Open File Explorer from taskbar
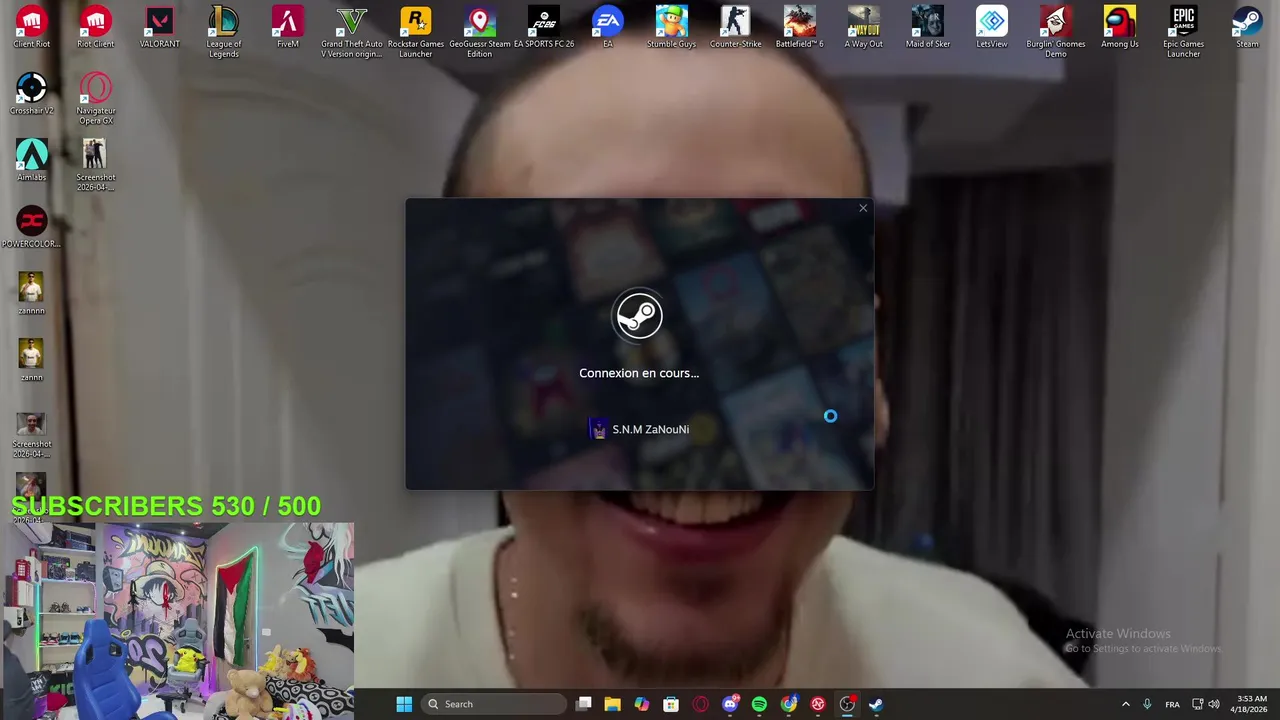 tap(612, 704)
